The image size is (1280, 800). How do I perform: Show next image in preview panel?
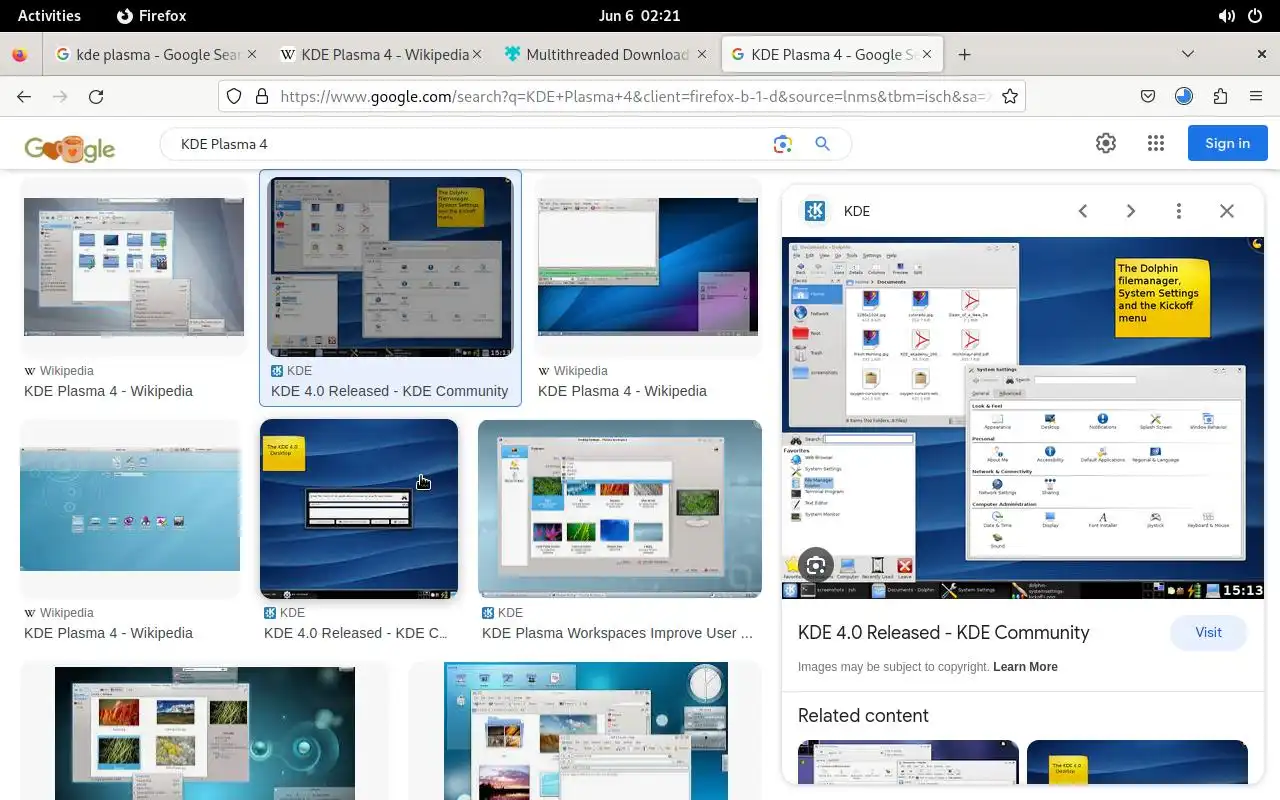[1131, 211]
